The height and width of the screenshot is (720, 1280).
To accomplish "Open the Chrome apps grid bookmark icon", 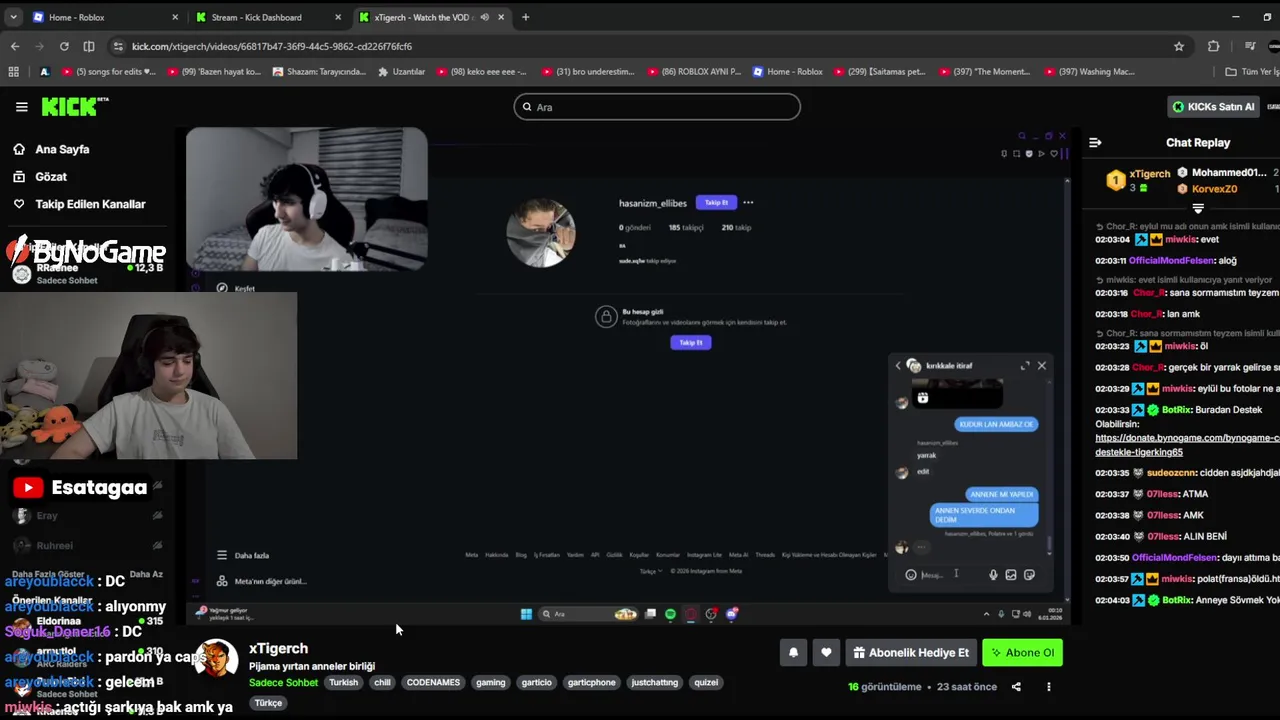I will coord(13,72).
